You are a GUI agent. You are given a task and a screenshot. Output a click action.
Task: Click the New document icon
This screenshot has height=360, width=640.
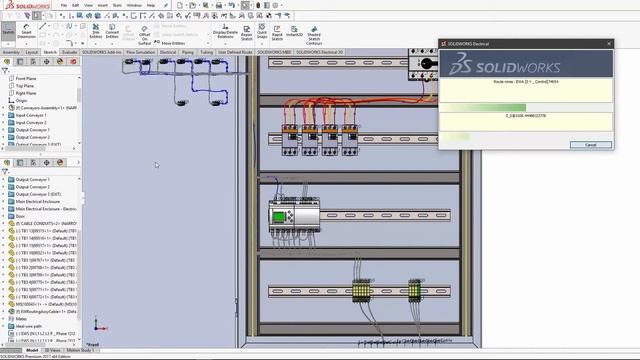tap(180, 5)
